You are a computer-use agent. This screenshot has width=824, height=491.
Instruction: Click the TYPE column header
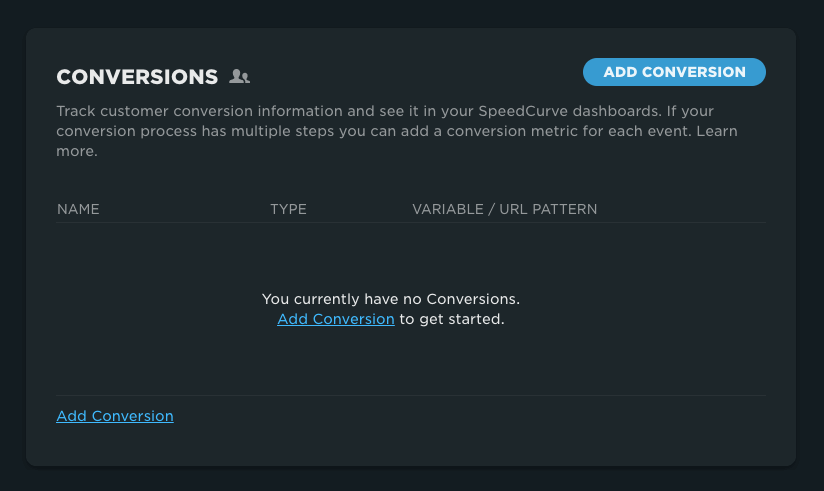coord(288,209)
